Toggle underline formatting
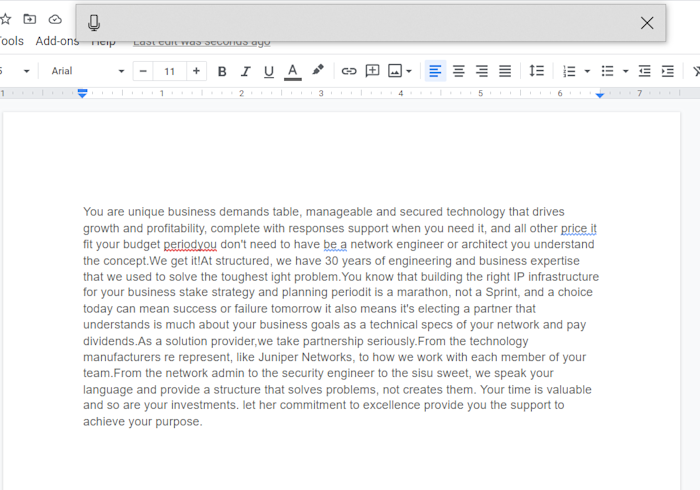The width and height of the screenshot is (700, 490). pyautogui.click(x=269, y=71)
